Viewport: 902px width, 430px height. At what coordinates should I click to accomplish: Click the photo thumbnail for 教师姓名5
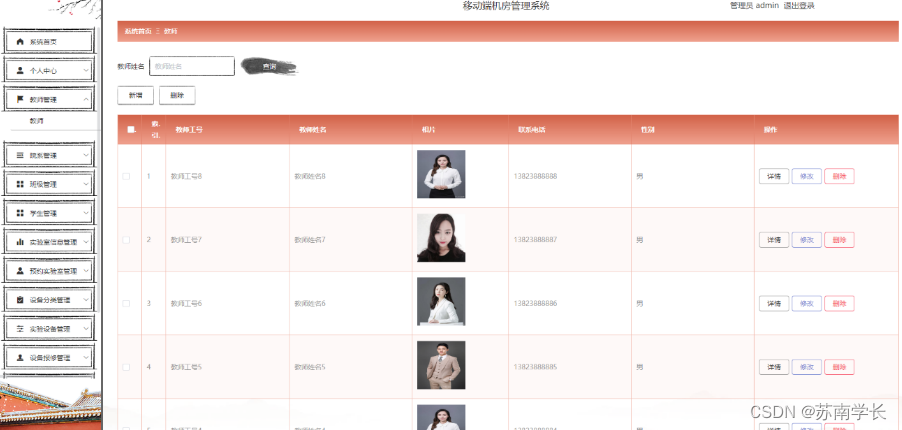click(441, 365)
